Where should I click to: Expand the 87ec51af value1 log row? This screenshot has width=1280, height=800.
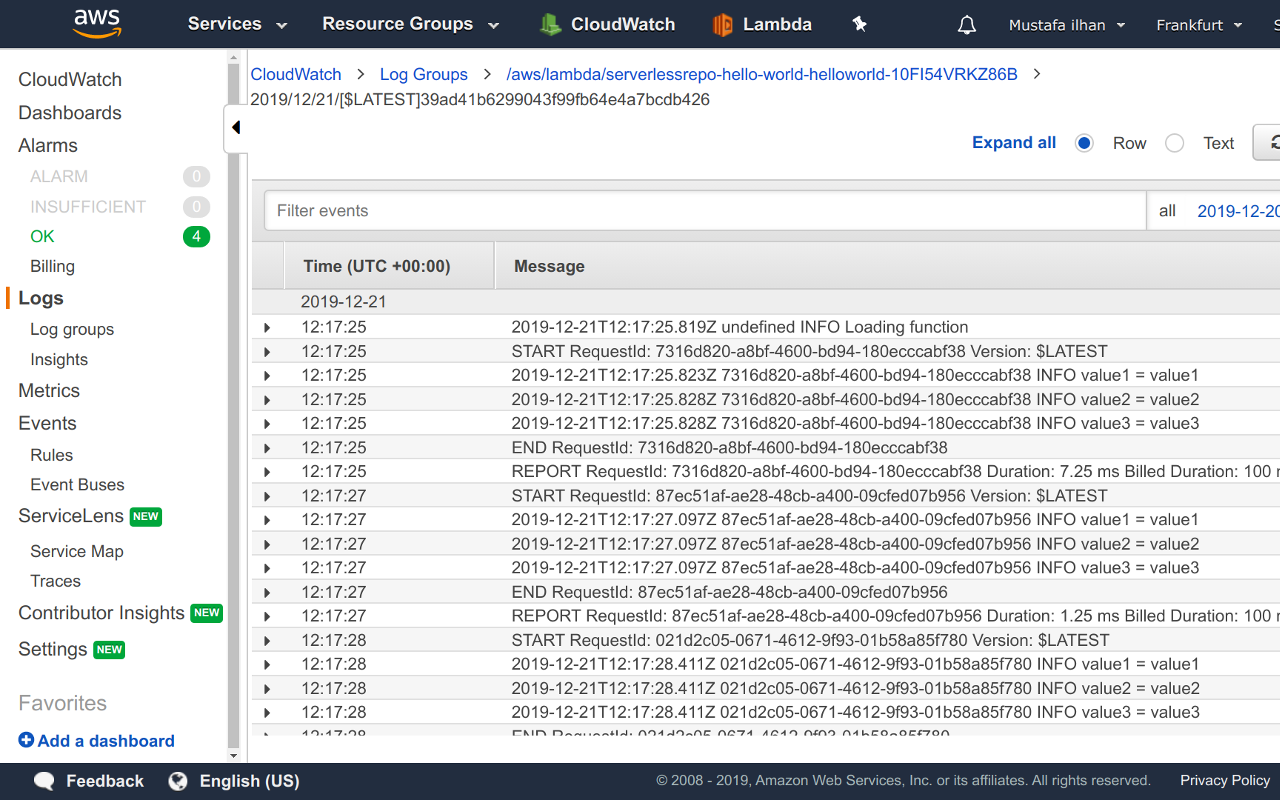click(267, 519)
